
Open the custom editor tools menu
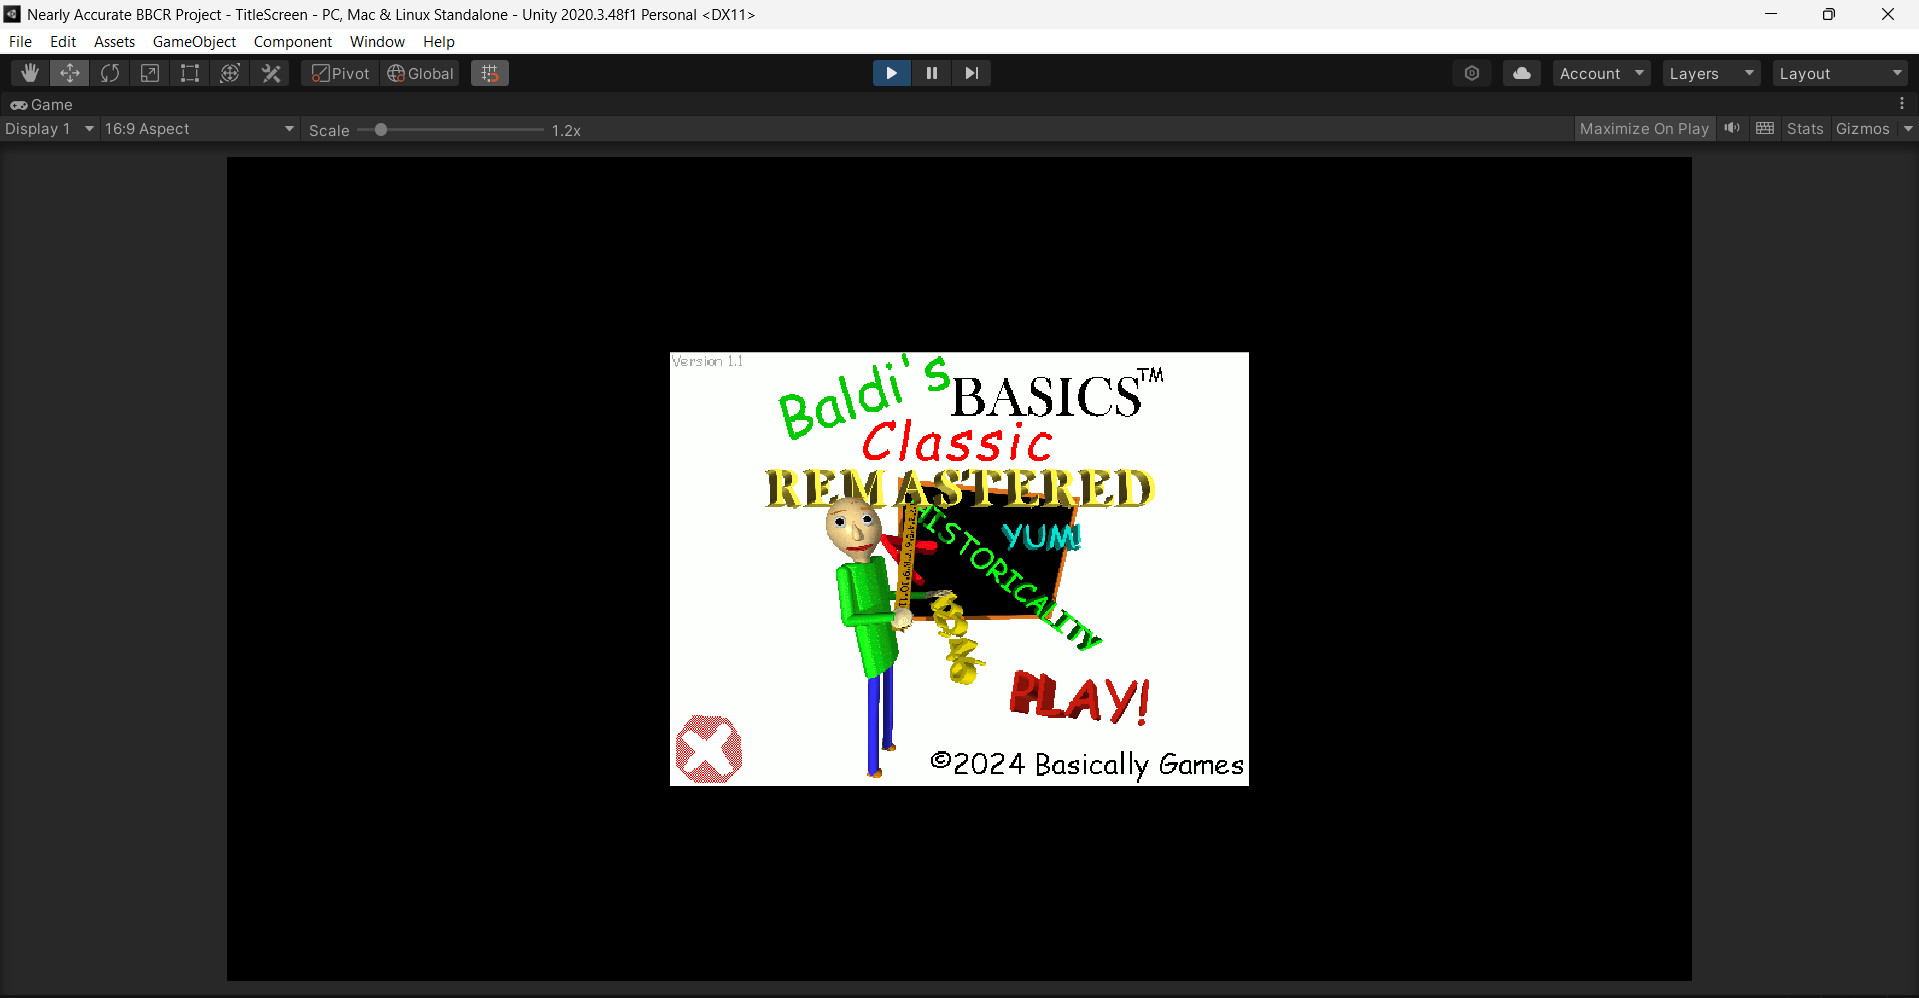270,72
